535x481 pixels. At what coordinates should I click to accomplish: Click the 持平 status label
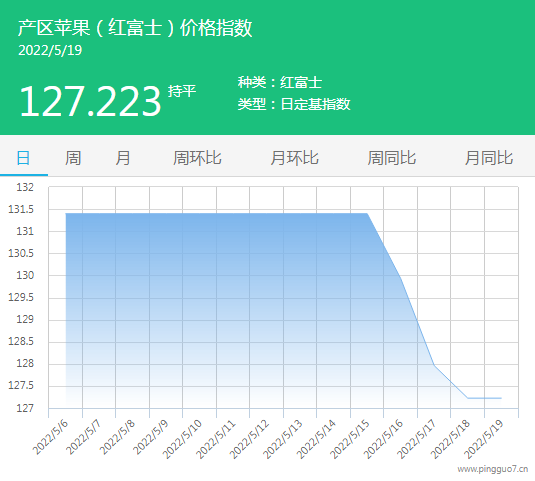coord(182,91)
